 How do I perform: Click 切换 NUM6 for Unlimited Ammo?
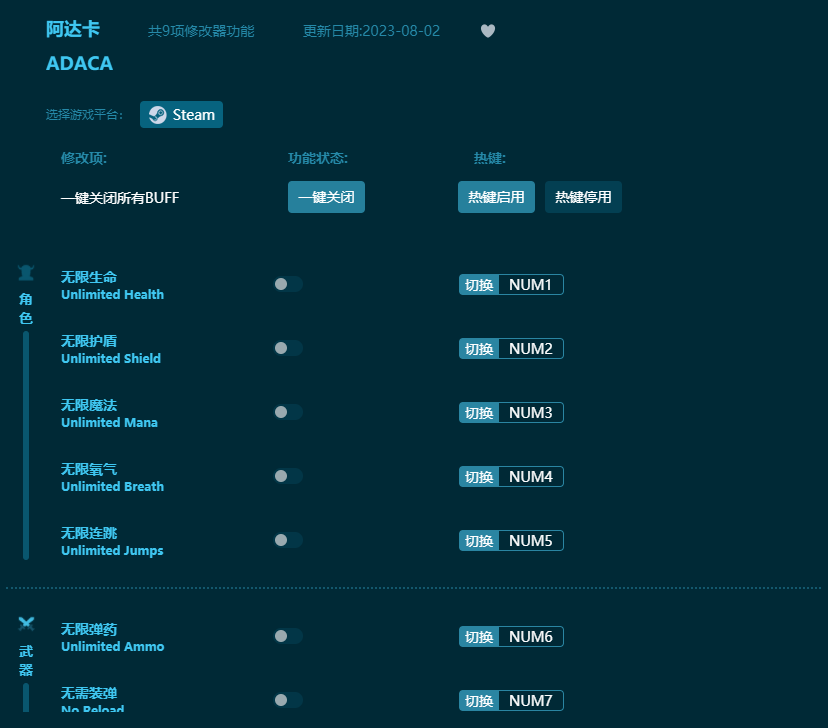511,636
